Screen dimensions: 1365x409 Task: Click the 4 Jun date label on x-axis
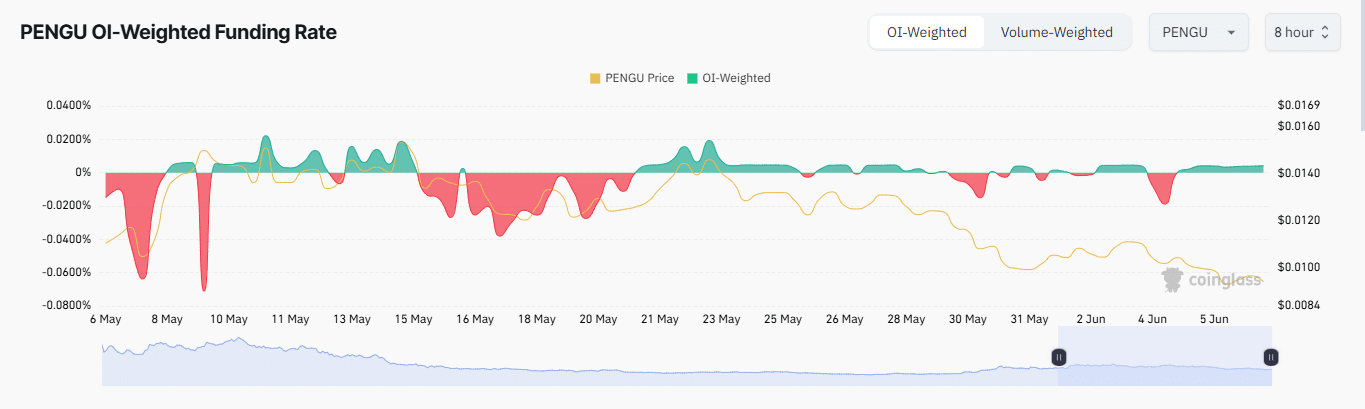[1153, 319]
